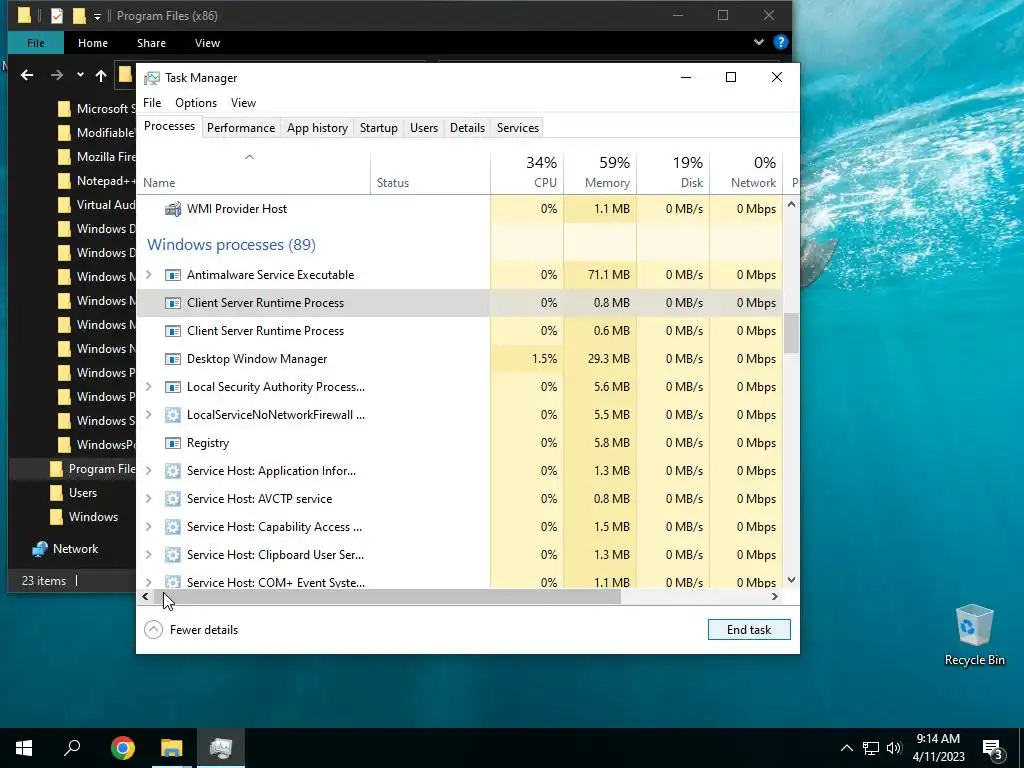Click the Desktop Window Manager process icon
1024x768 pixels.
(172, 359)
